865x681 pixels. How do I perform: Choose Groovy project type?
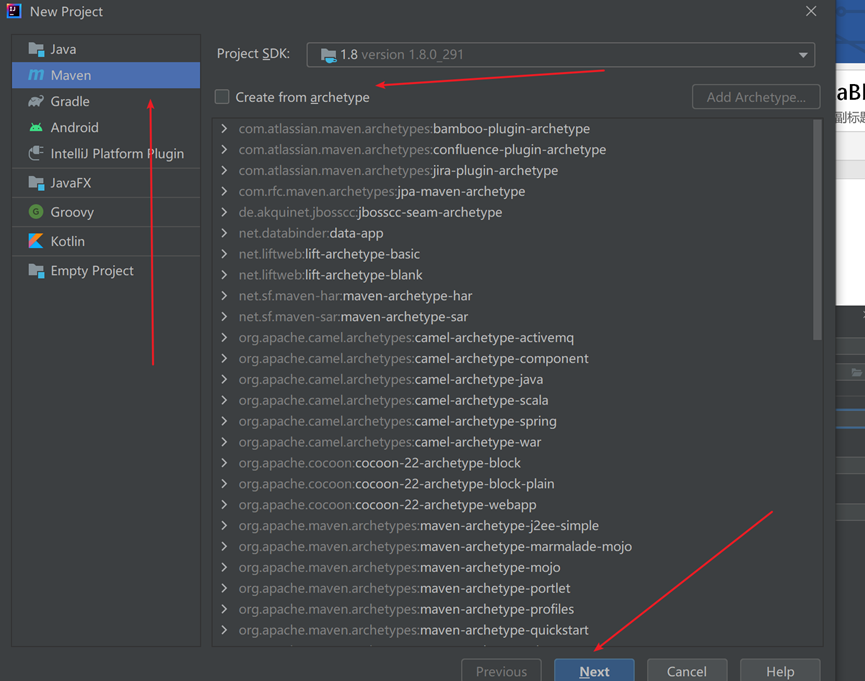pyautogui.click(x=106, y=212)
